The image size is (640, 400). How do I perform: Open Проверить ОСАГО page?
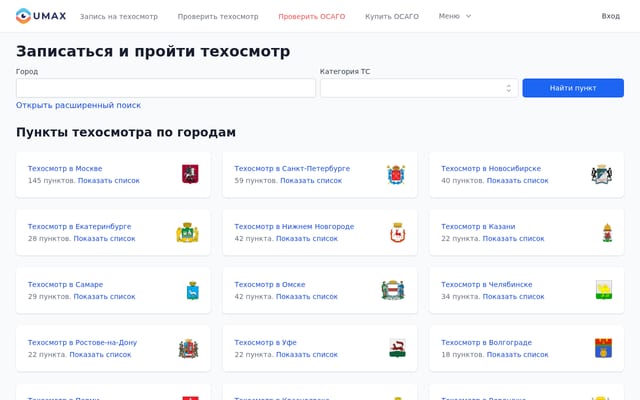pyautogui.click(x=312, y=16)
